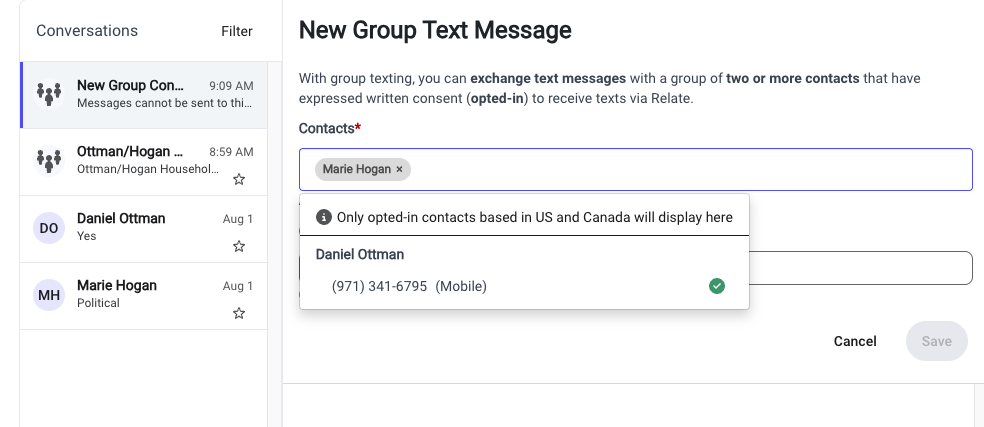Star the Daniel Ottman conversation

[239, 246]
